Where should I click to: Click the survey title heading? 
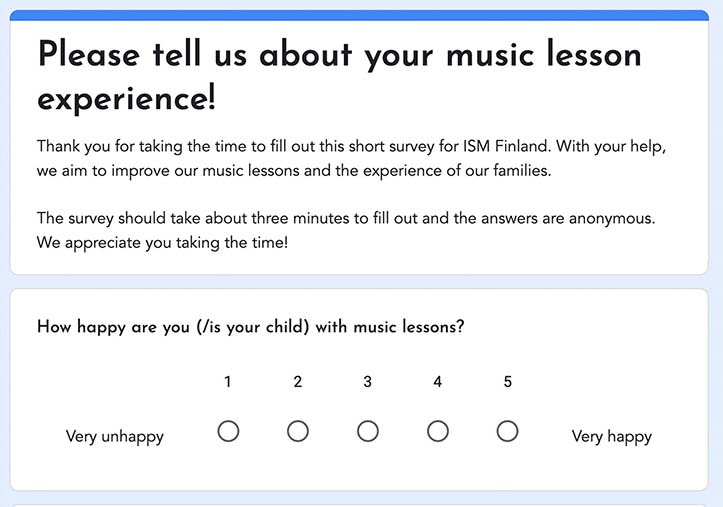pyautogui.click(x=339, y=76)
